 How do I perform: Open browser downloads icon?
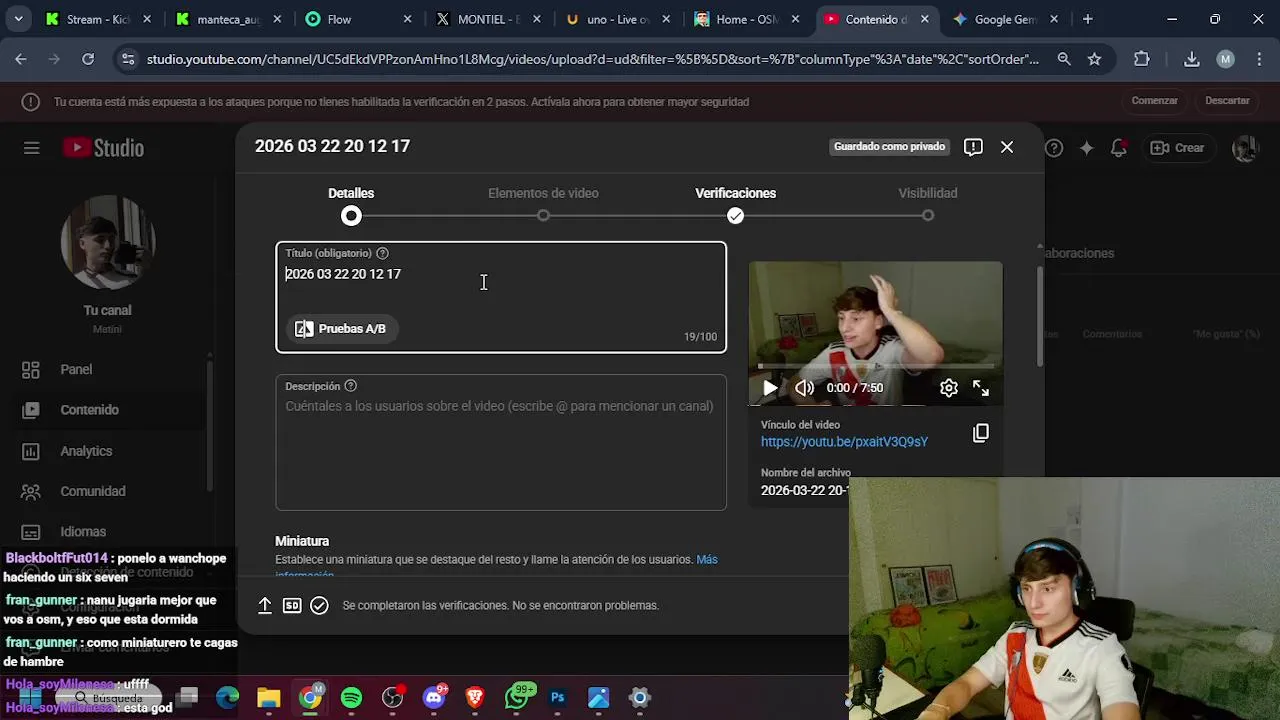[1192, 59]
